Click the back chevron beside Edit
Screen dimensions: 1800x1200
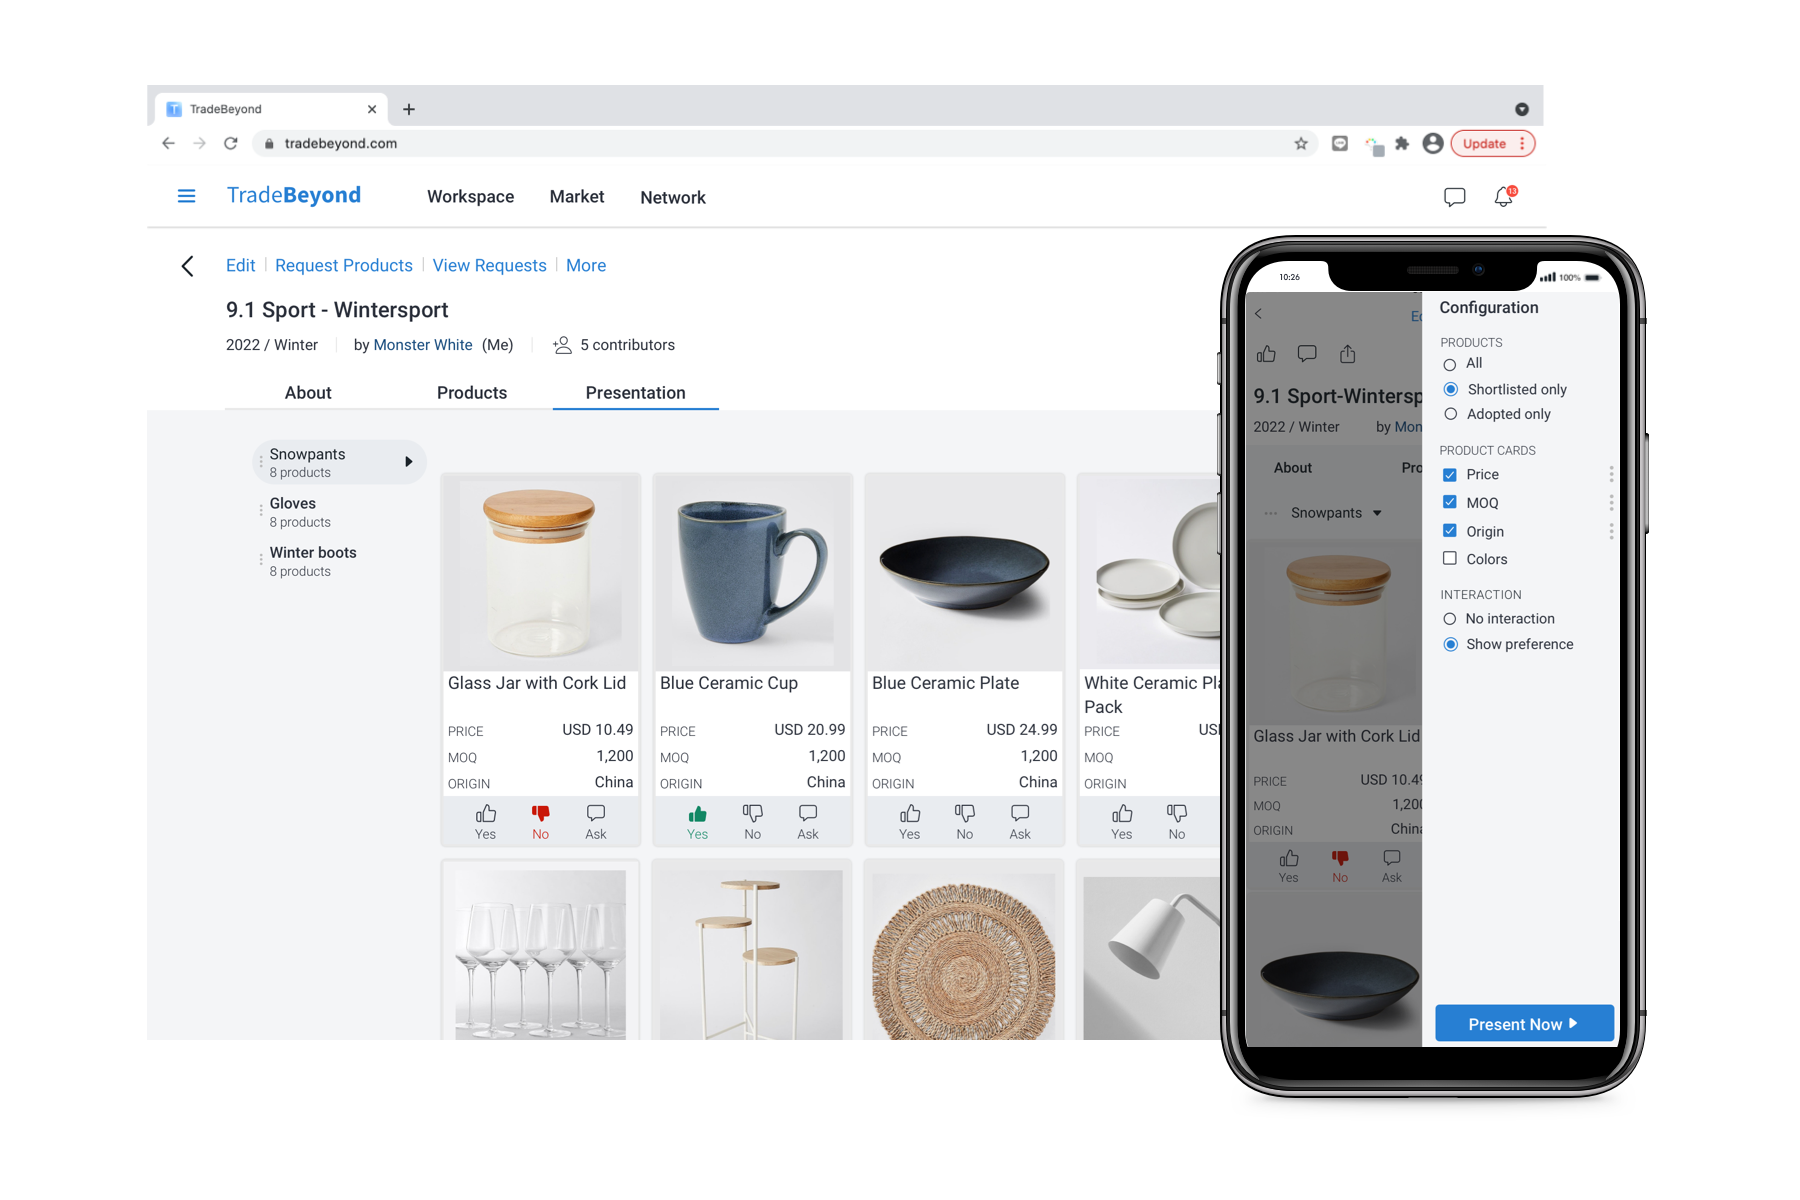click(187, 265)
